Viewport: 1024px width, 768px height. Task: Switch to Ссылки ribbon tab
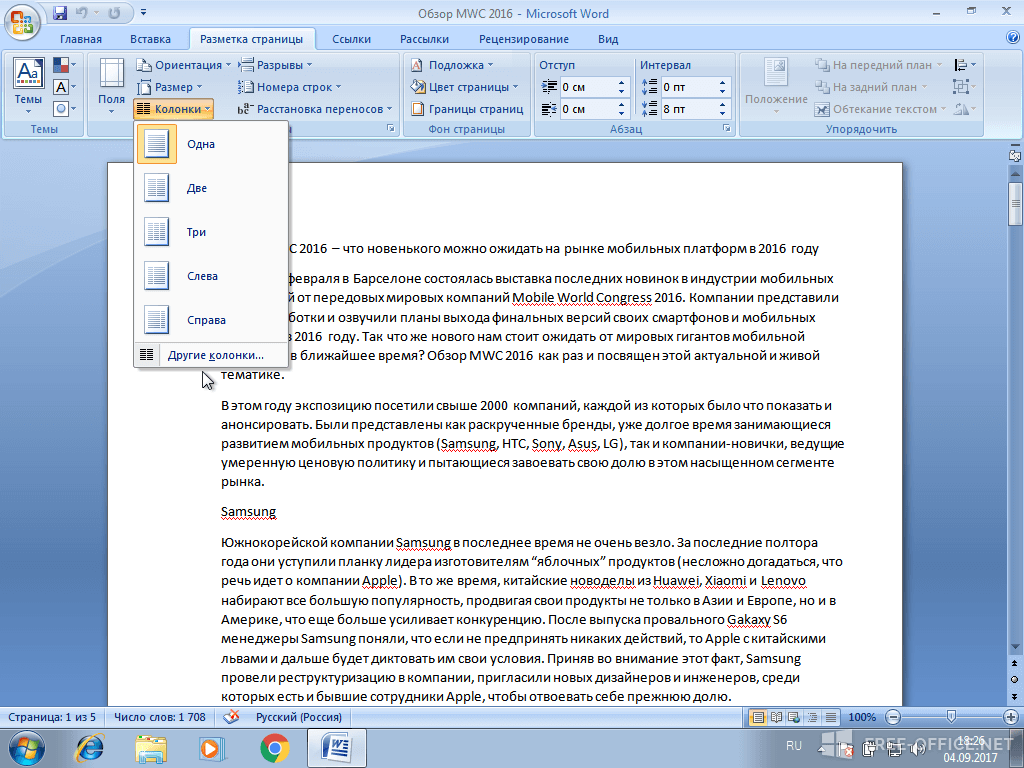tap(351, 39)
